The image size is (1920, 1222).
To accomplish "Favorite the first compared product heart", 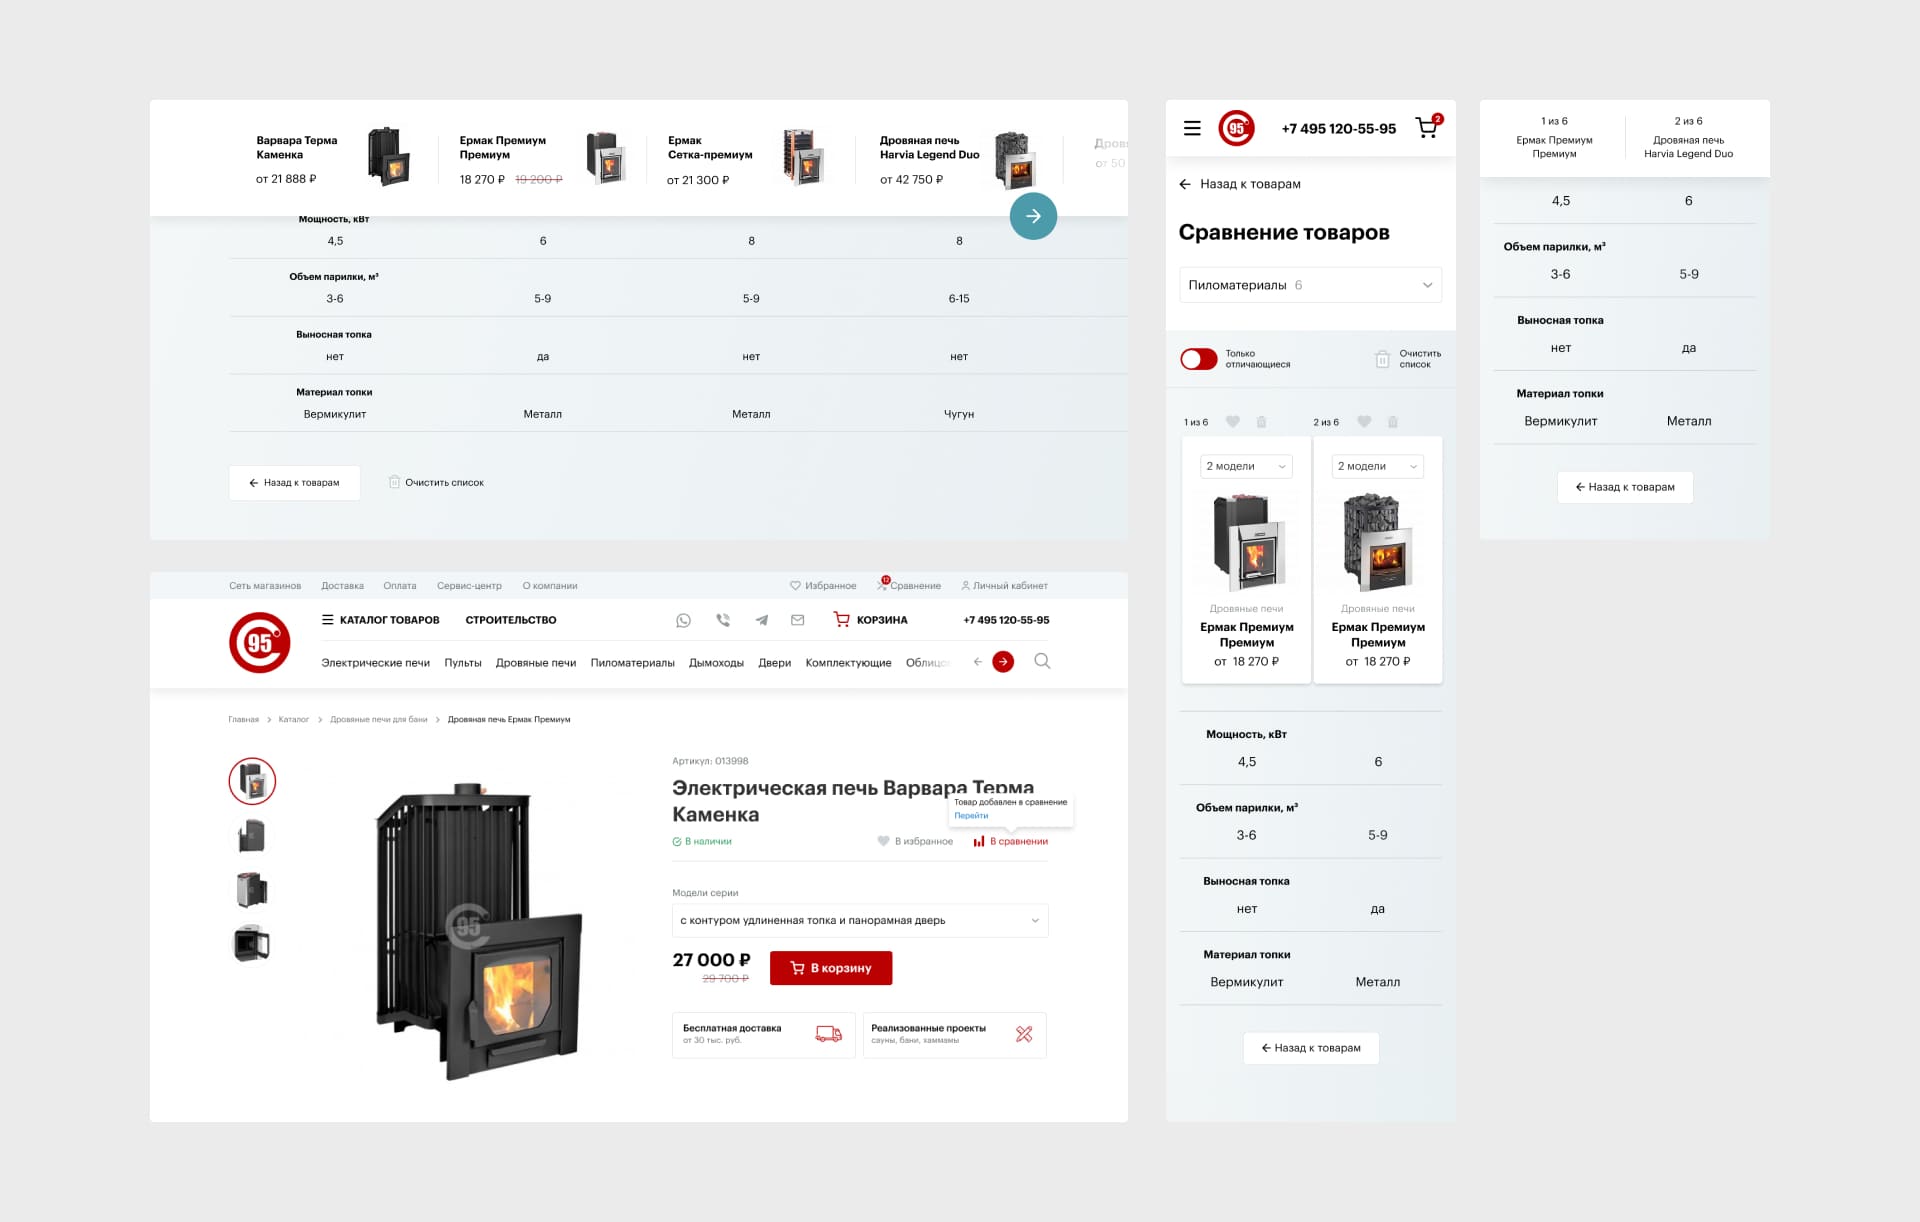I will pyautogui.click(x=1233, y=422).
